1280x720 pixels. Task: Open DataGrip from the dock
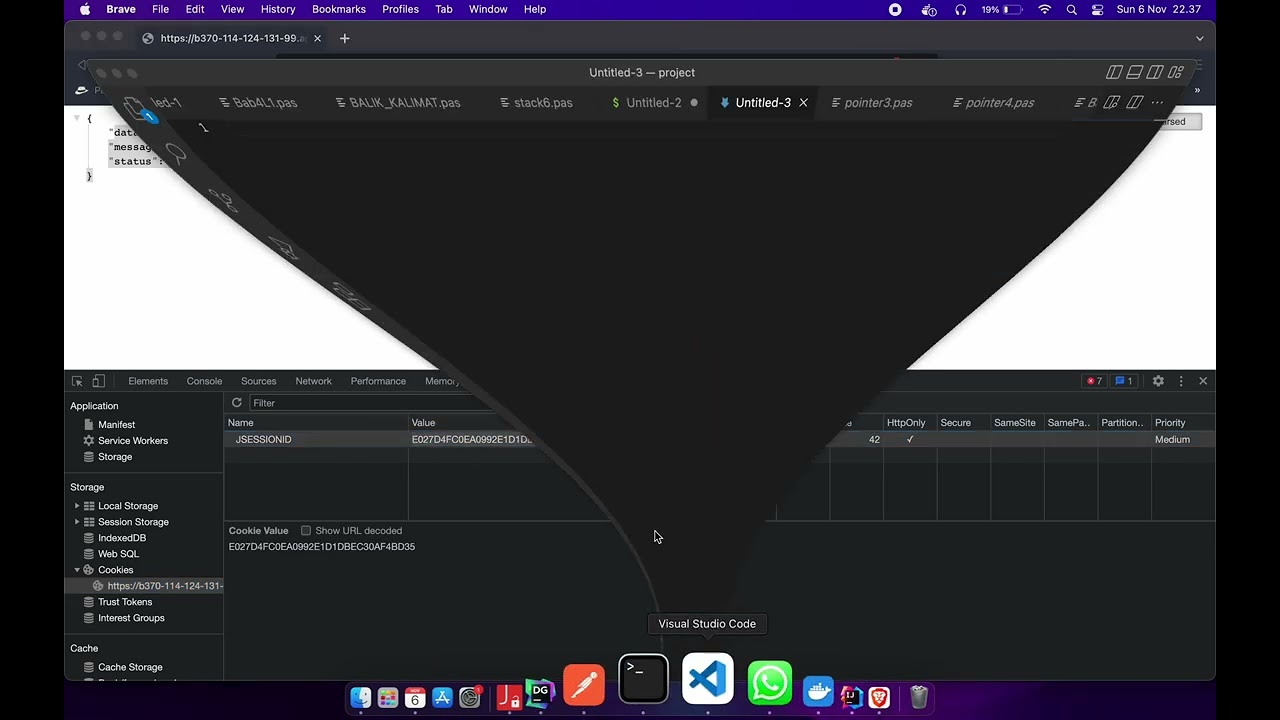[x=540, y=692]
